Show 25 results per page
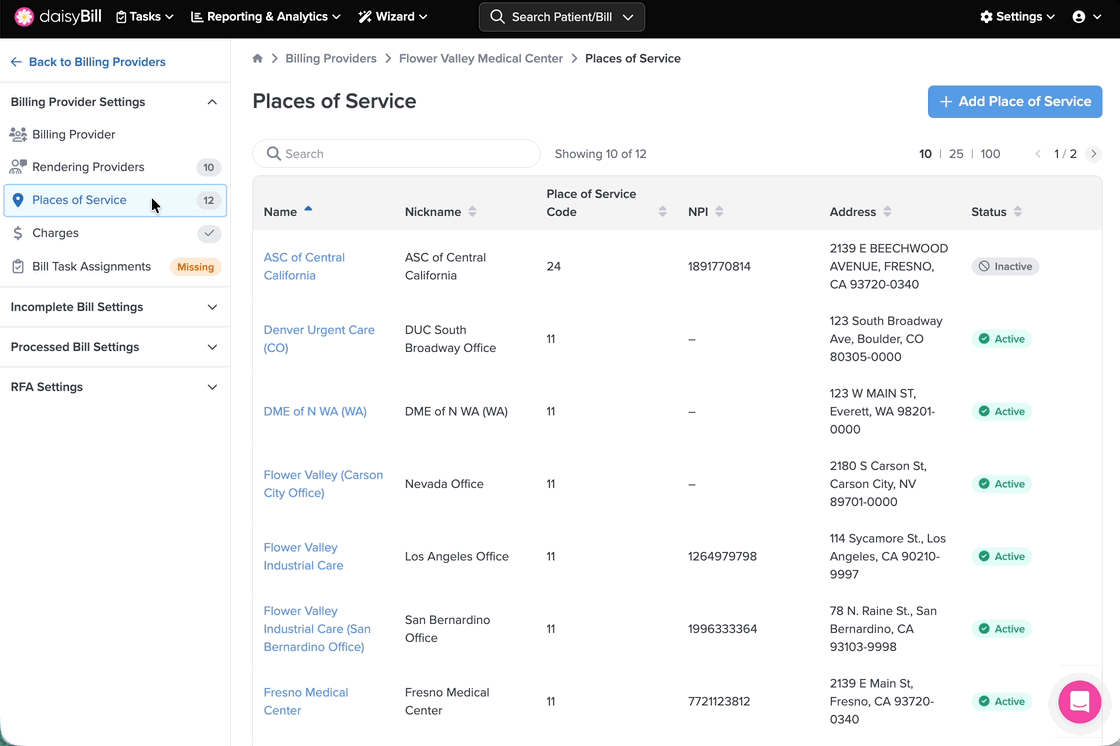 [x=956, y=154]
